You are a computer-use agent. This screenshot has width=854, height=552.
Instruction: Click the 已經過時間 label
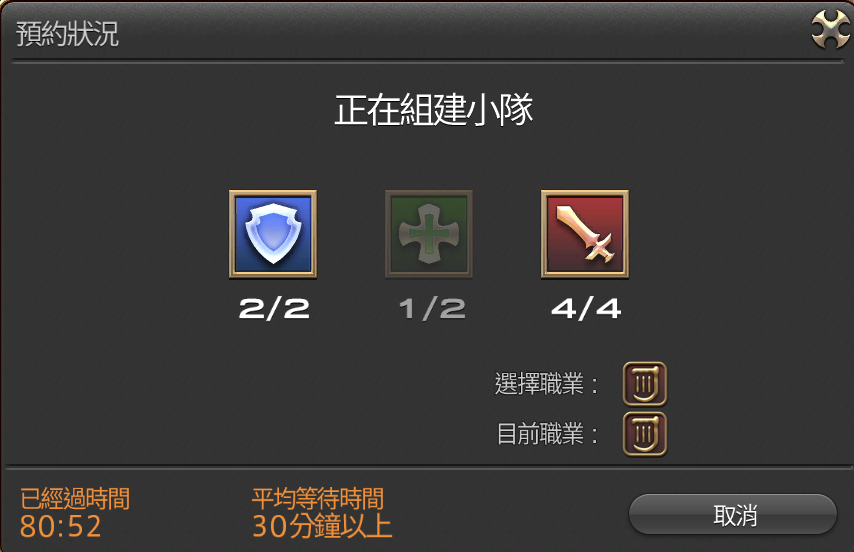[x=75, y=499]
